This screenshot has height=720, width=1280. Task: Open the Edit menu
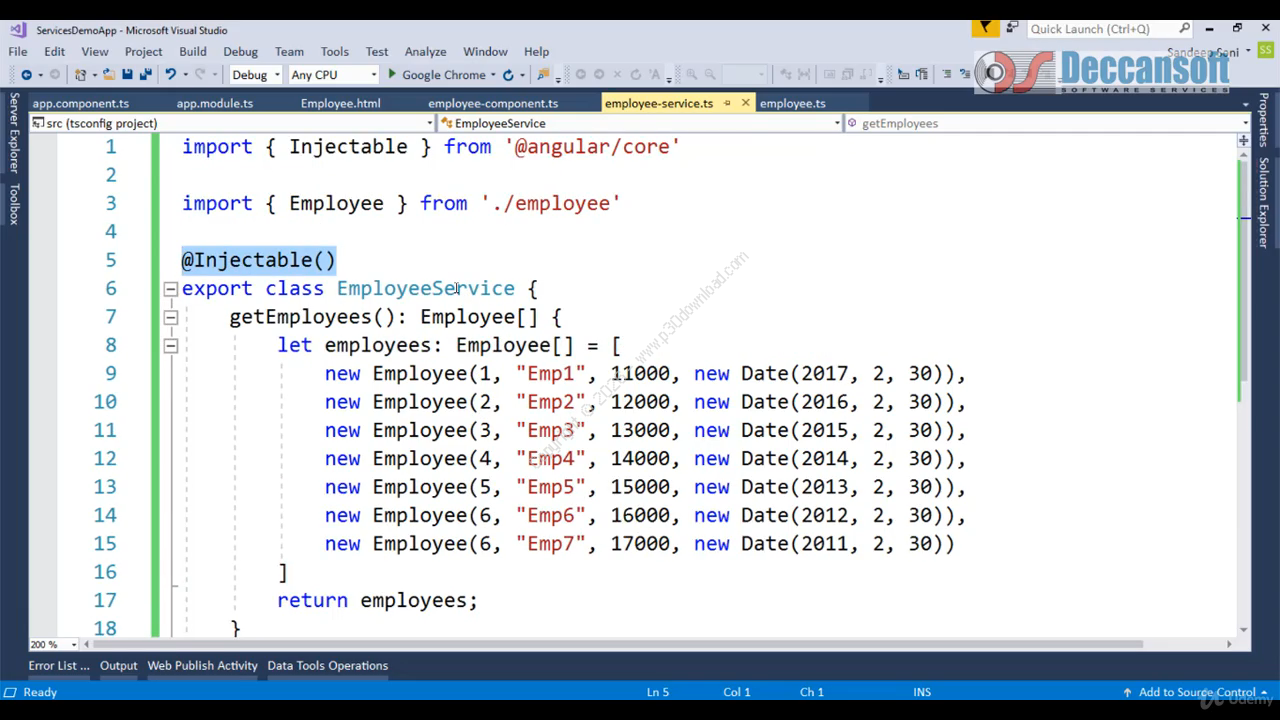coord(54,51)
